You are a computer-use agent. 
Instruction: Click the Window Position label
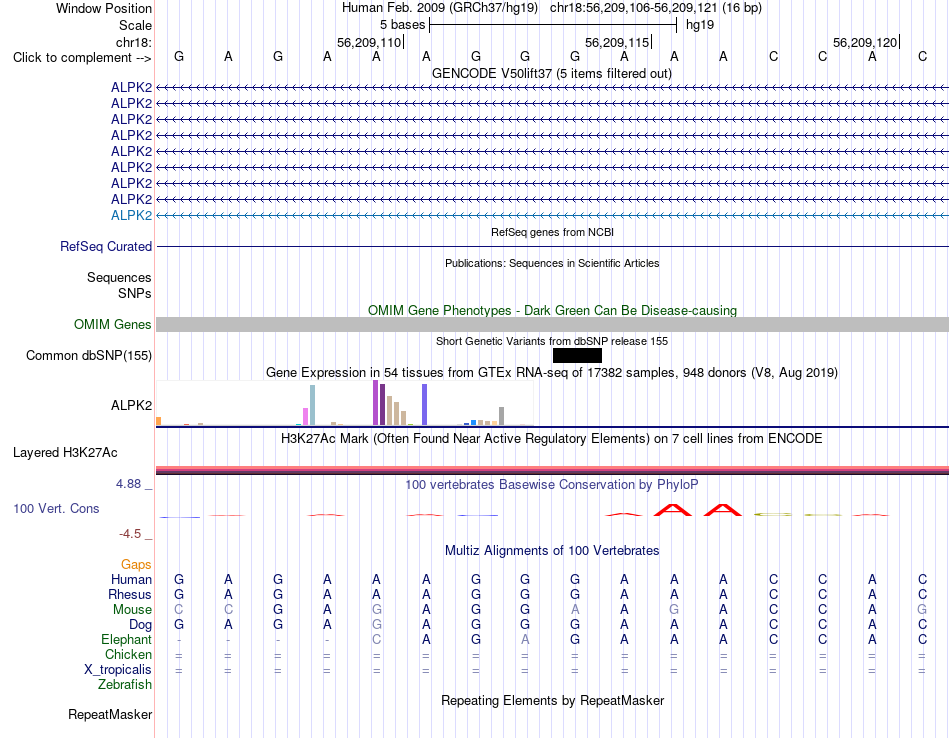pyautogui.click(x=104, y=8)
